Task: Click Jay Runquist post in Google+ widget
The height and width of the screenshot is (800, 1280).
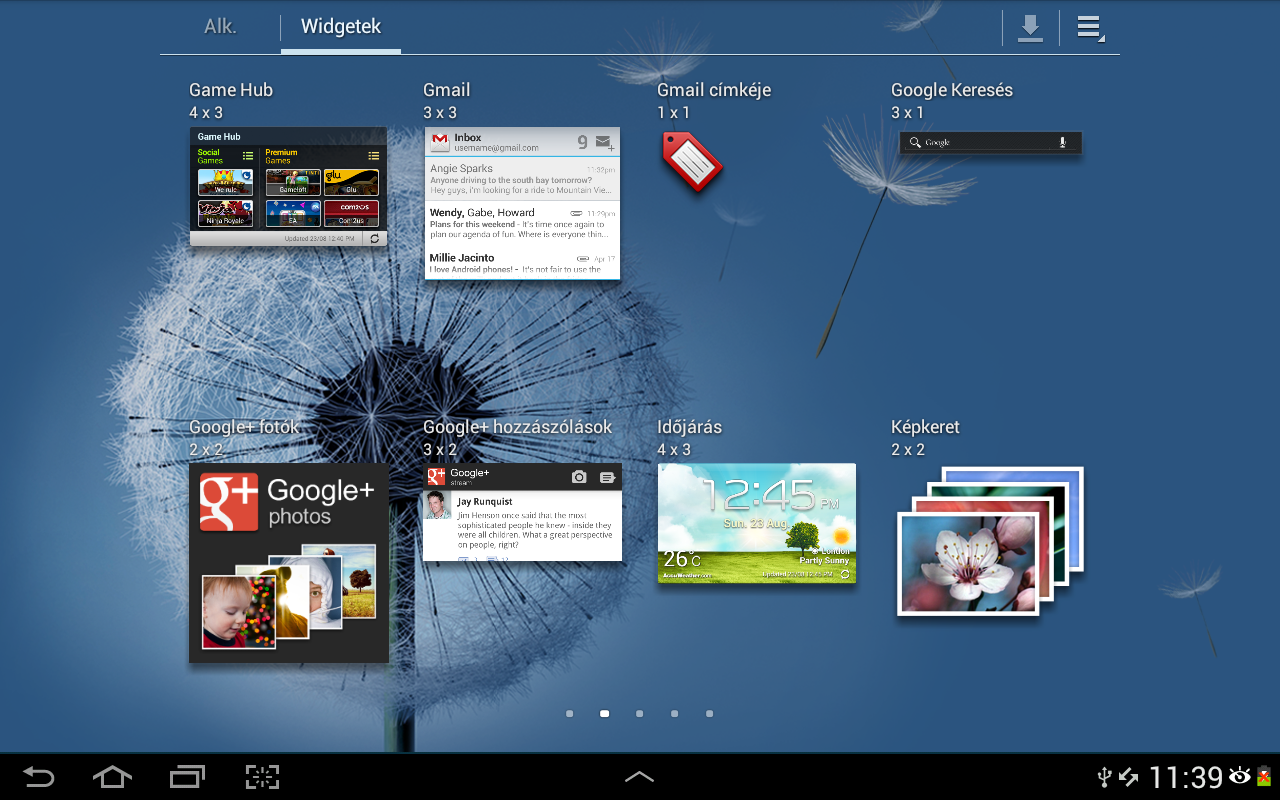Action: (x=522, y=526)
